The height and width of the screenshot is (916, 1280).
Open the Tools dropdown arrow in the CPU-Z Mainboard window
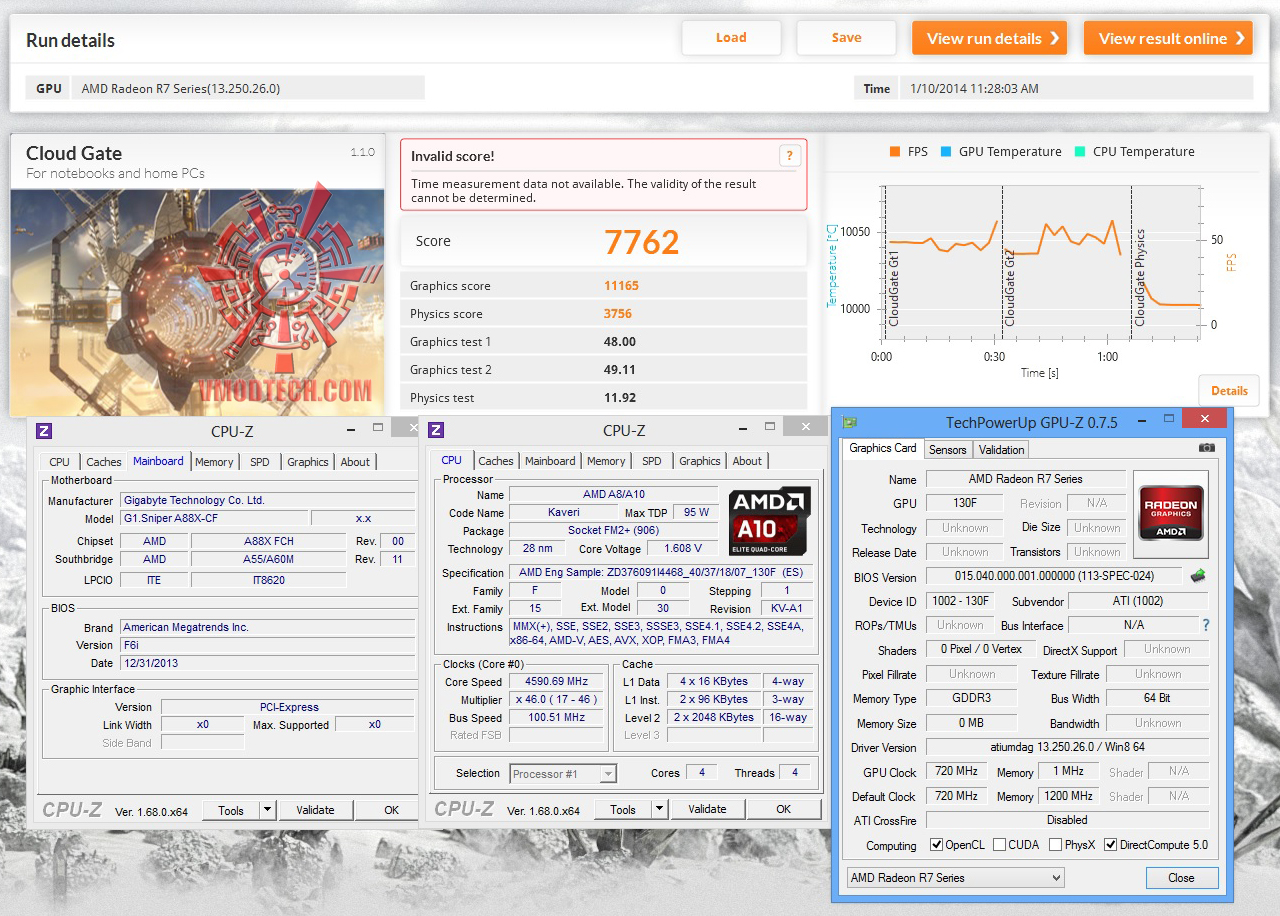(268, 810)
